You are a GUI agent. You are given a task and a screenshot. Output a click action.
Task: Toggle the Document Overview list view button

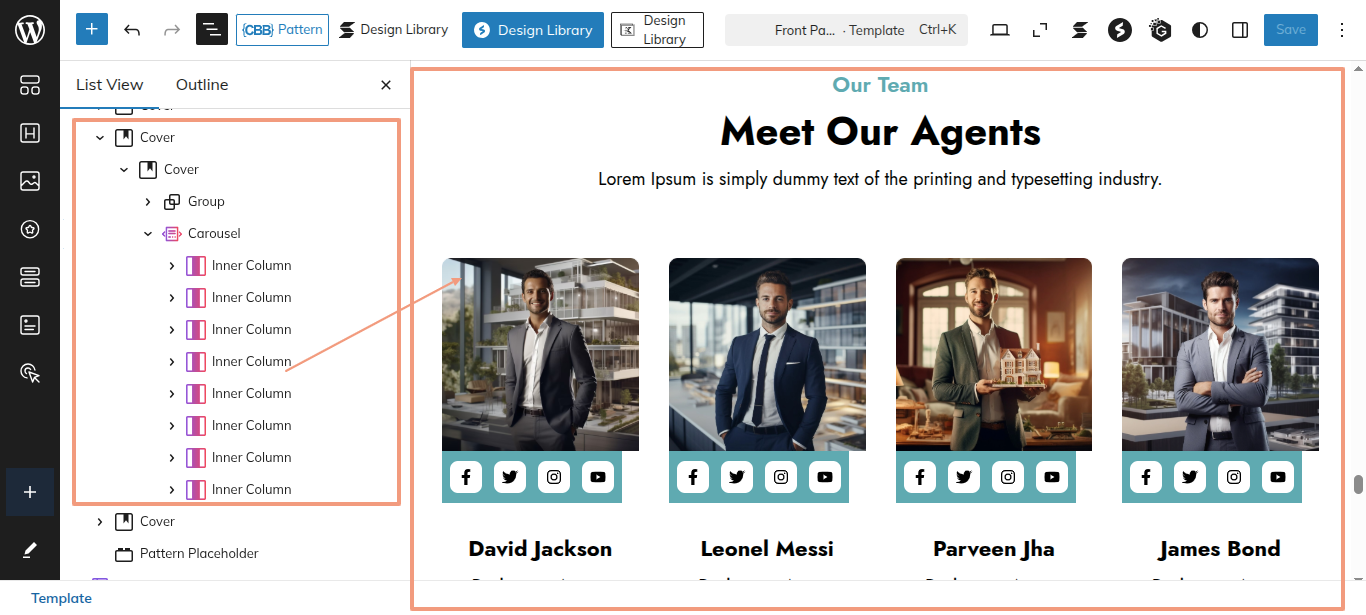tap(212, 30)
